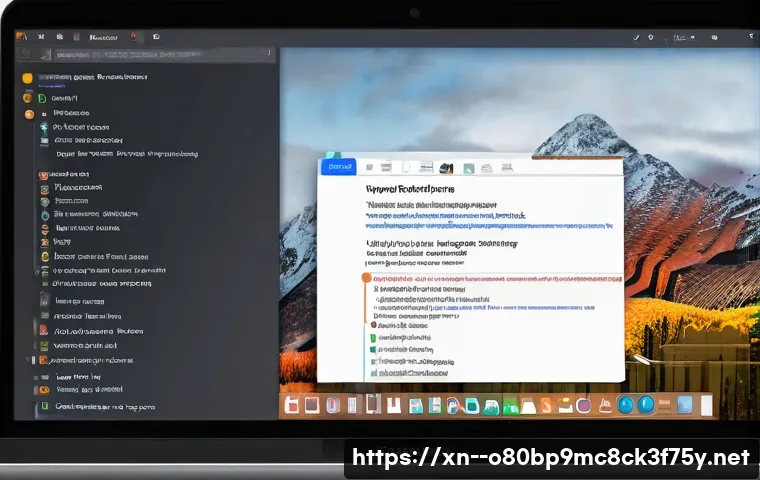This screenshot has width=760, height=480.
Task: Click the orange handle on the red highlighted line
Action: [x=366, y=279]
